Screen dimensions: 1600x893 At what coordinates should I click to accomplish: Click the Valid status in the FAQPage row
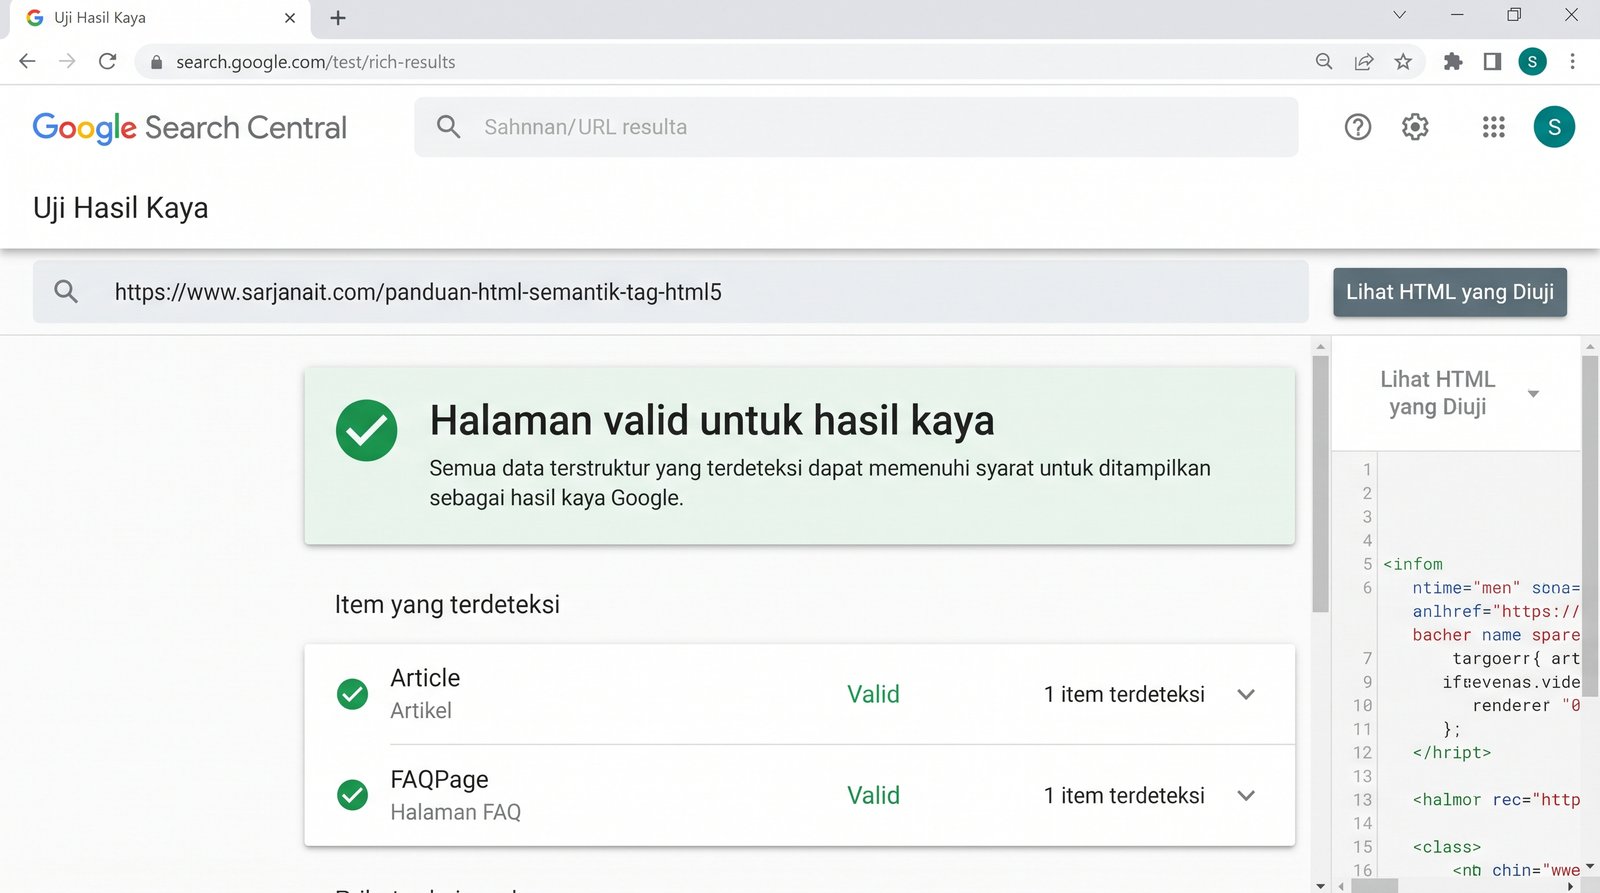pos(873,796)
